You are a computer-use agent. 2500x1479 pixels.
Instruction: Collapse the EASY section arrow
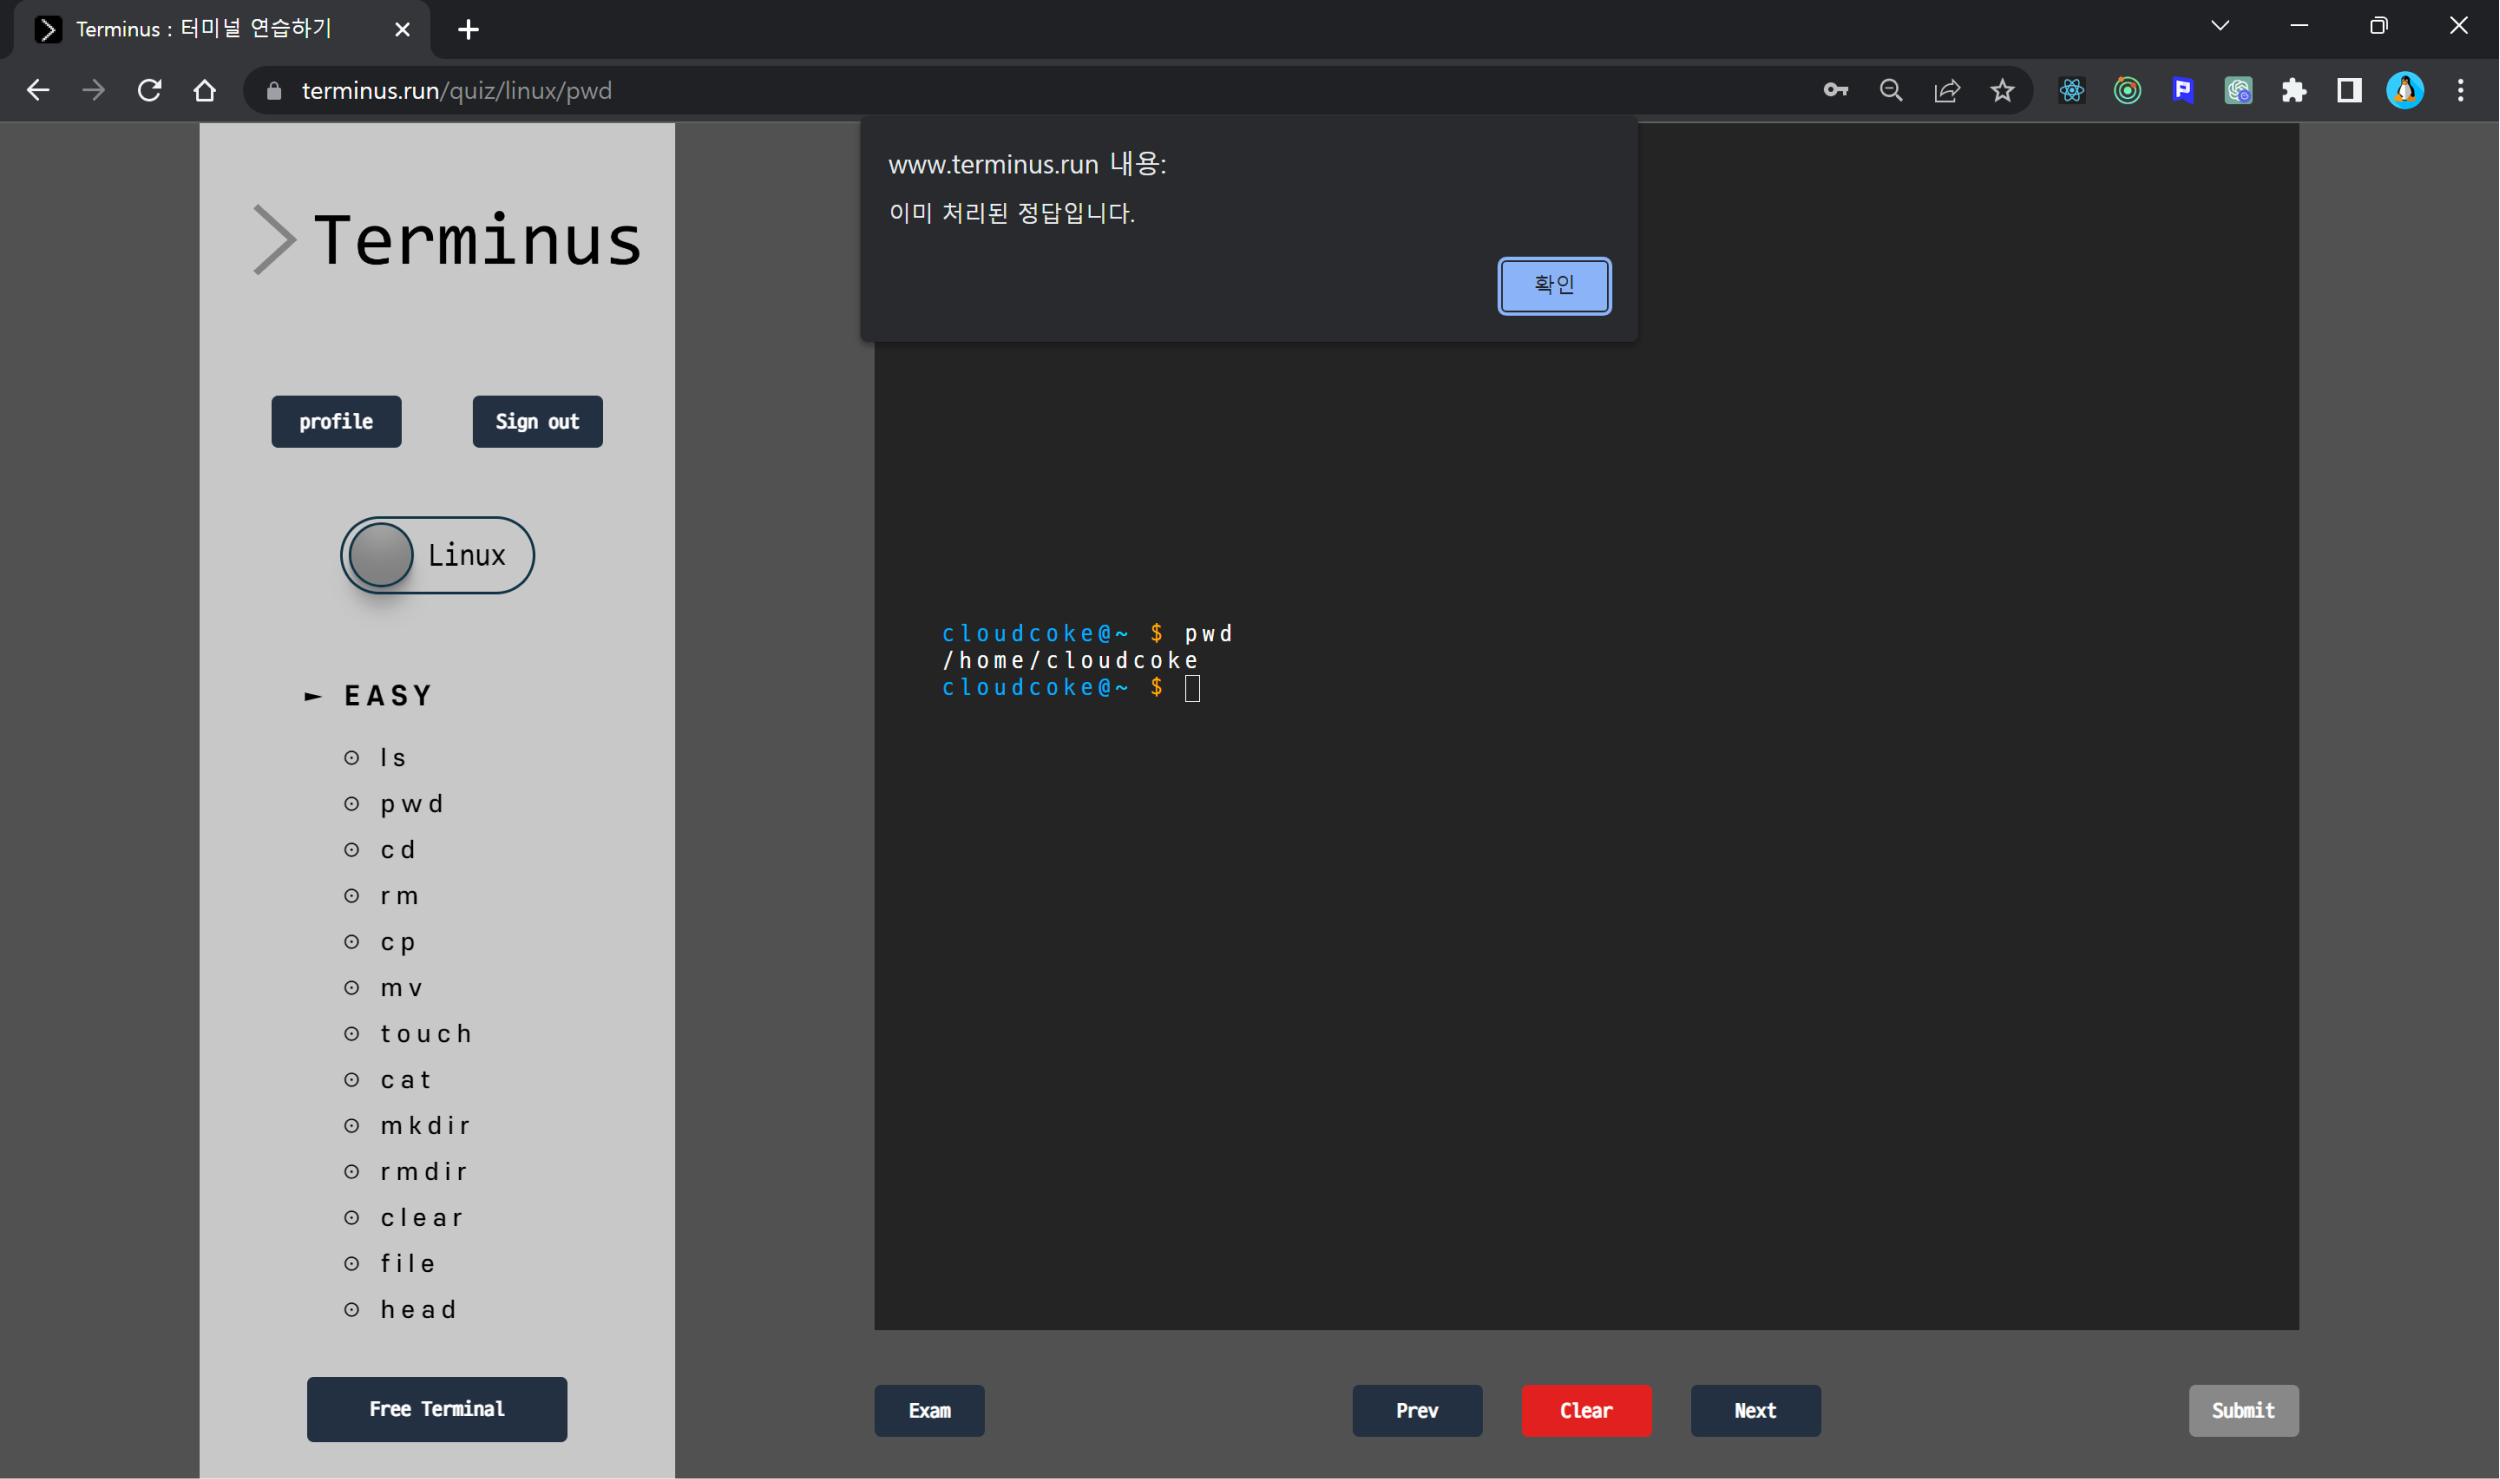tap(313, 696)
